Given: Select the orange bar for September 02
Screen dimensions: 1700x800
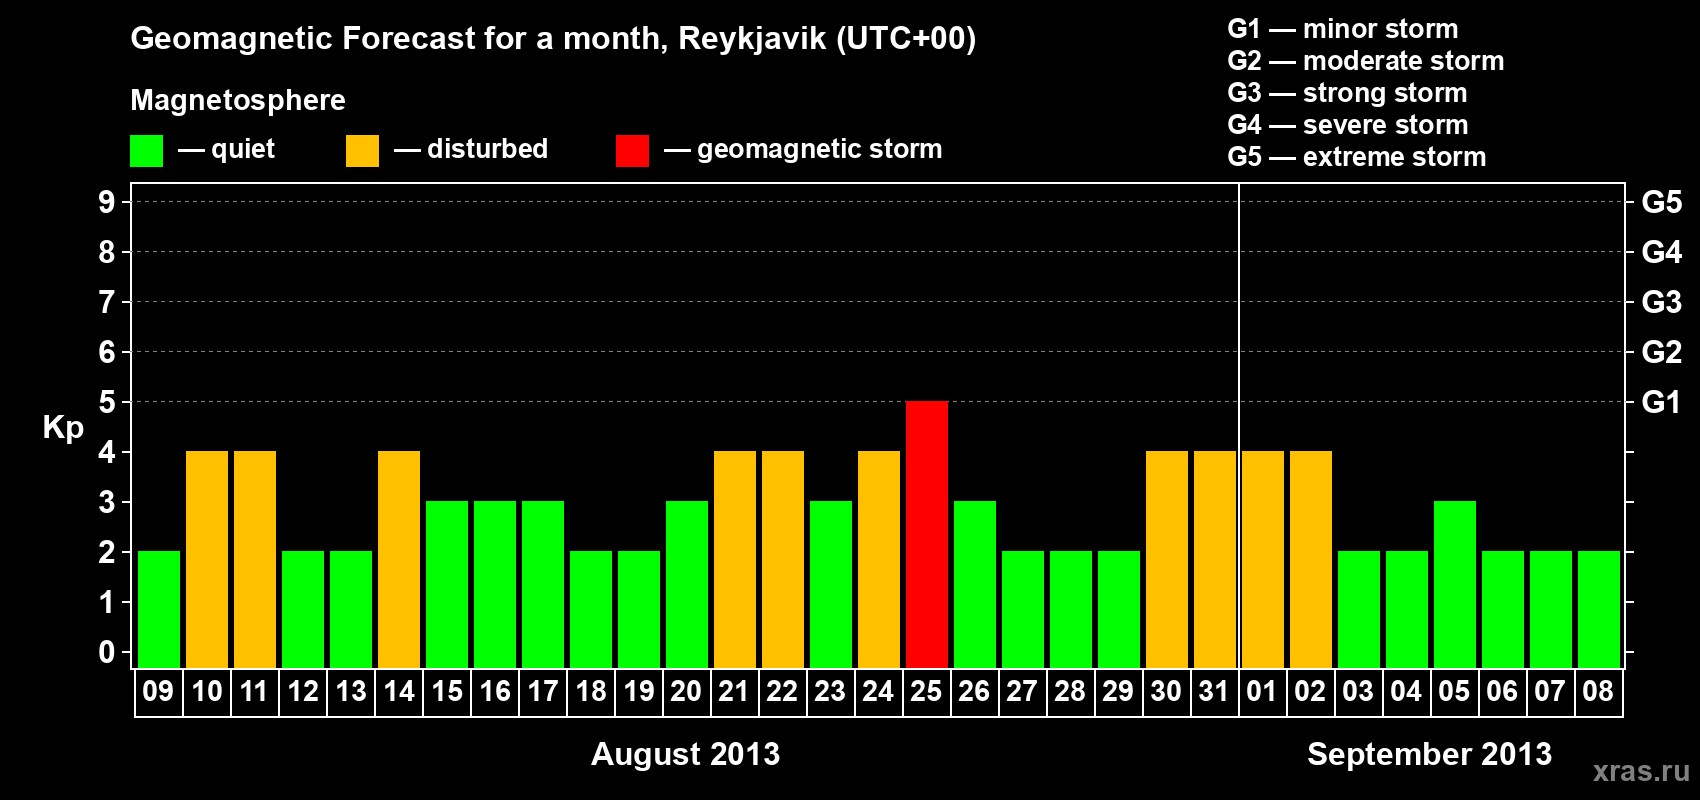Looking at the screenshot, I should (1311, 559).
